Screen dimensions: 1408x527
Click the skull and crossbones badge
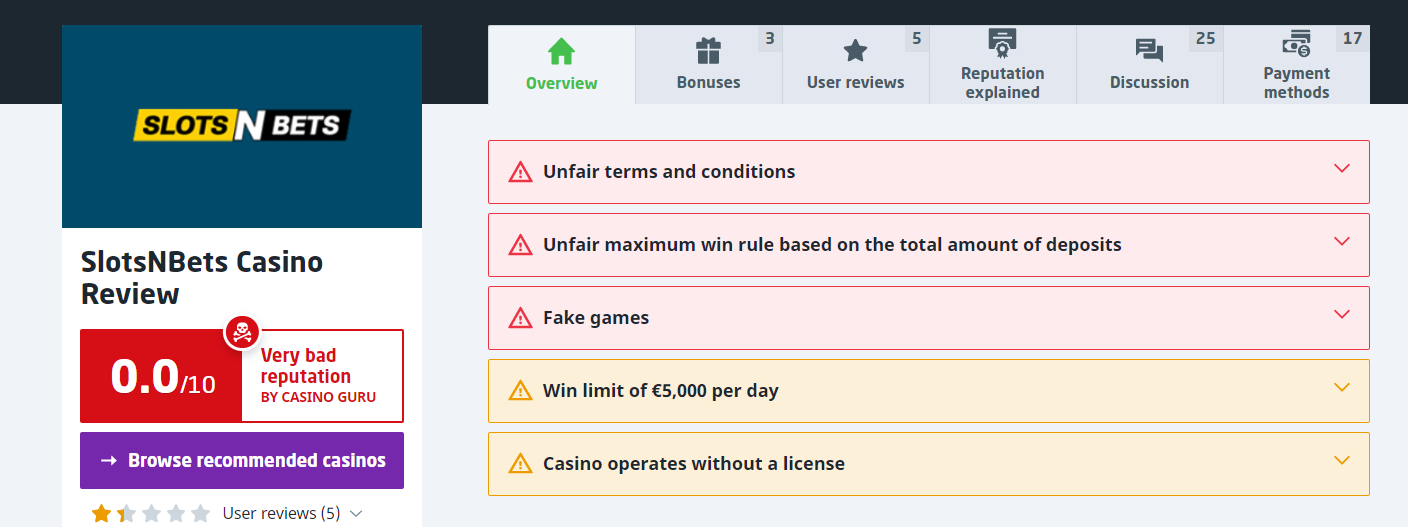[x=242, y=331]
